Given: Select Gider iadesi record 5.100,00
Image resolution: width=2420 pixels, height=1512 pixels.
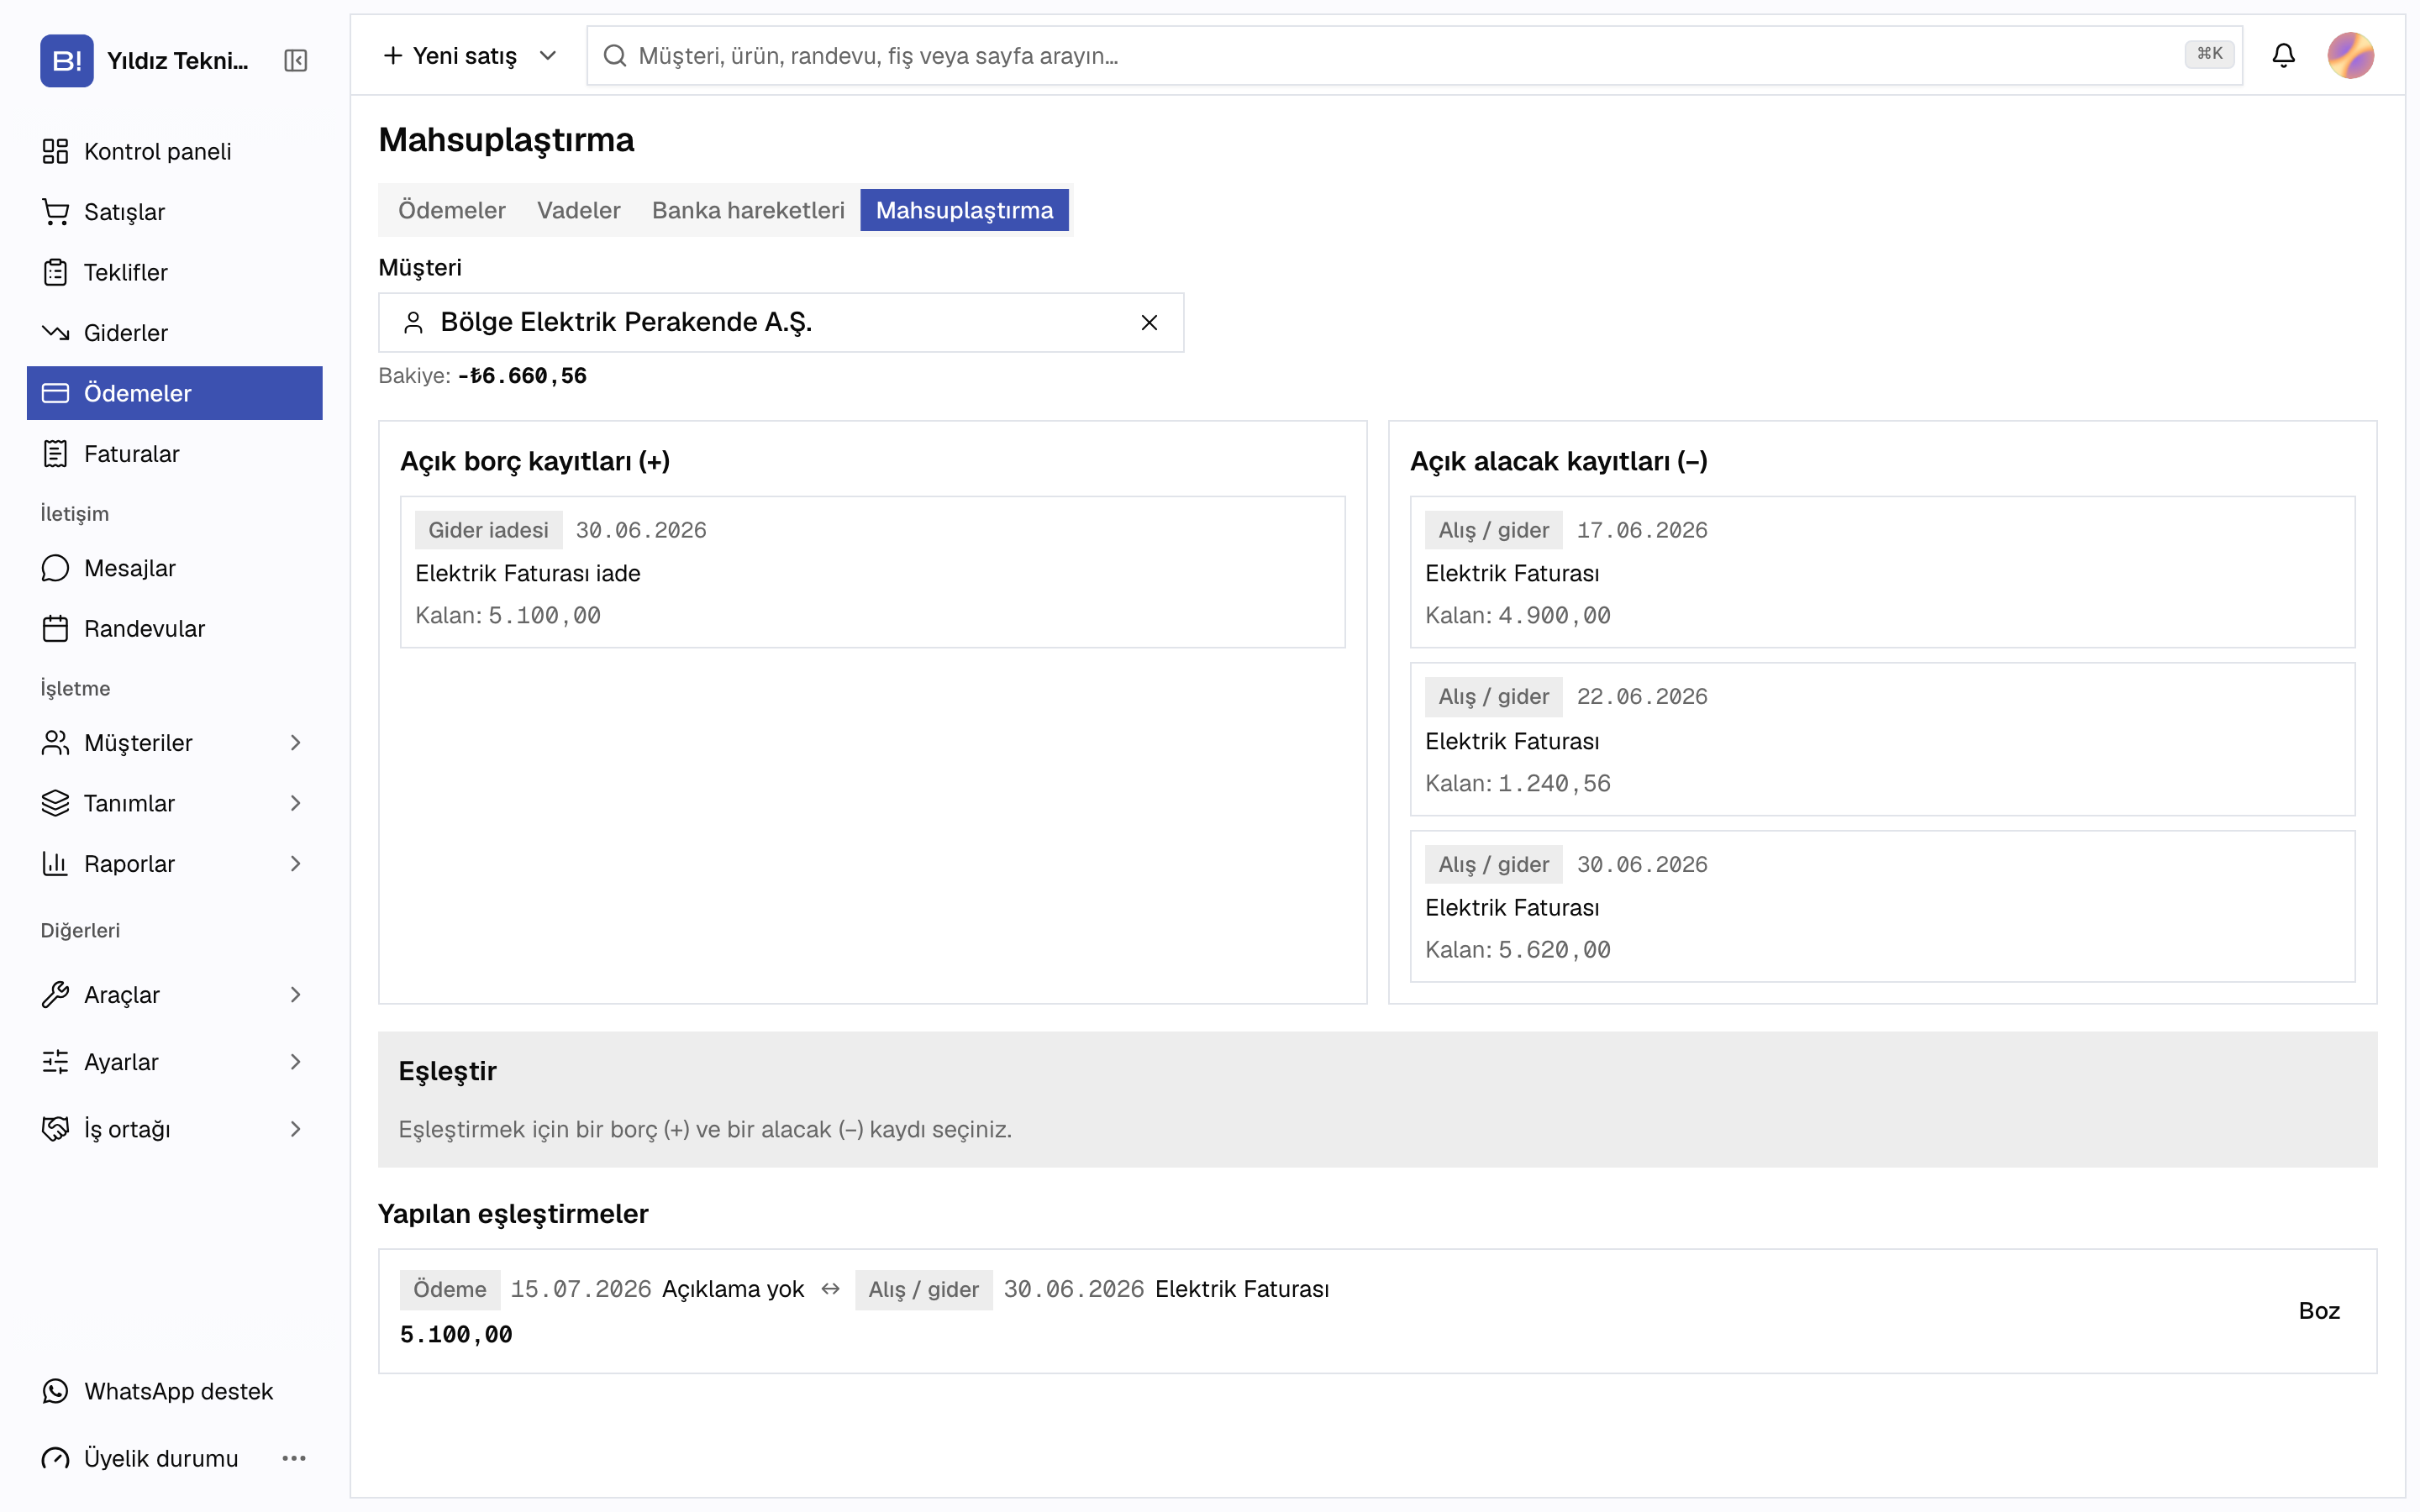Looking at the screenshot, I should pos(872,572).
